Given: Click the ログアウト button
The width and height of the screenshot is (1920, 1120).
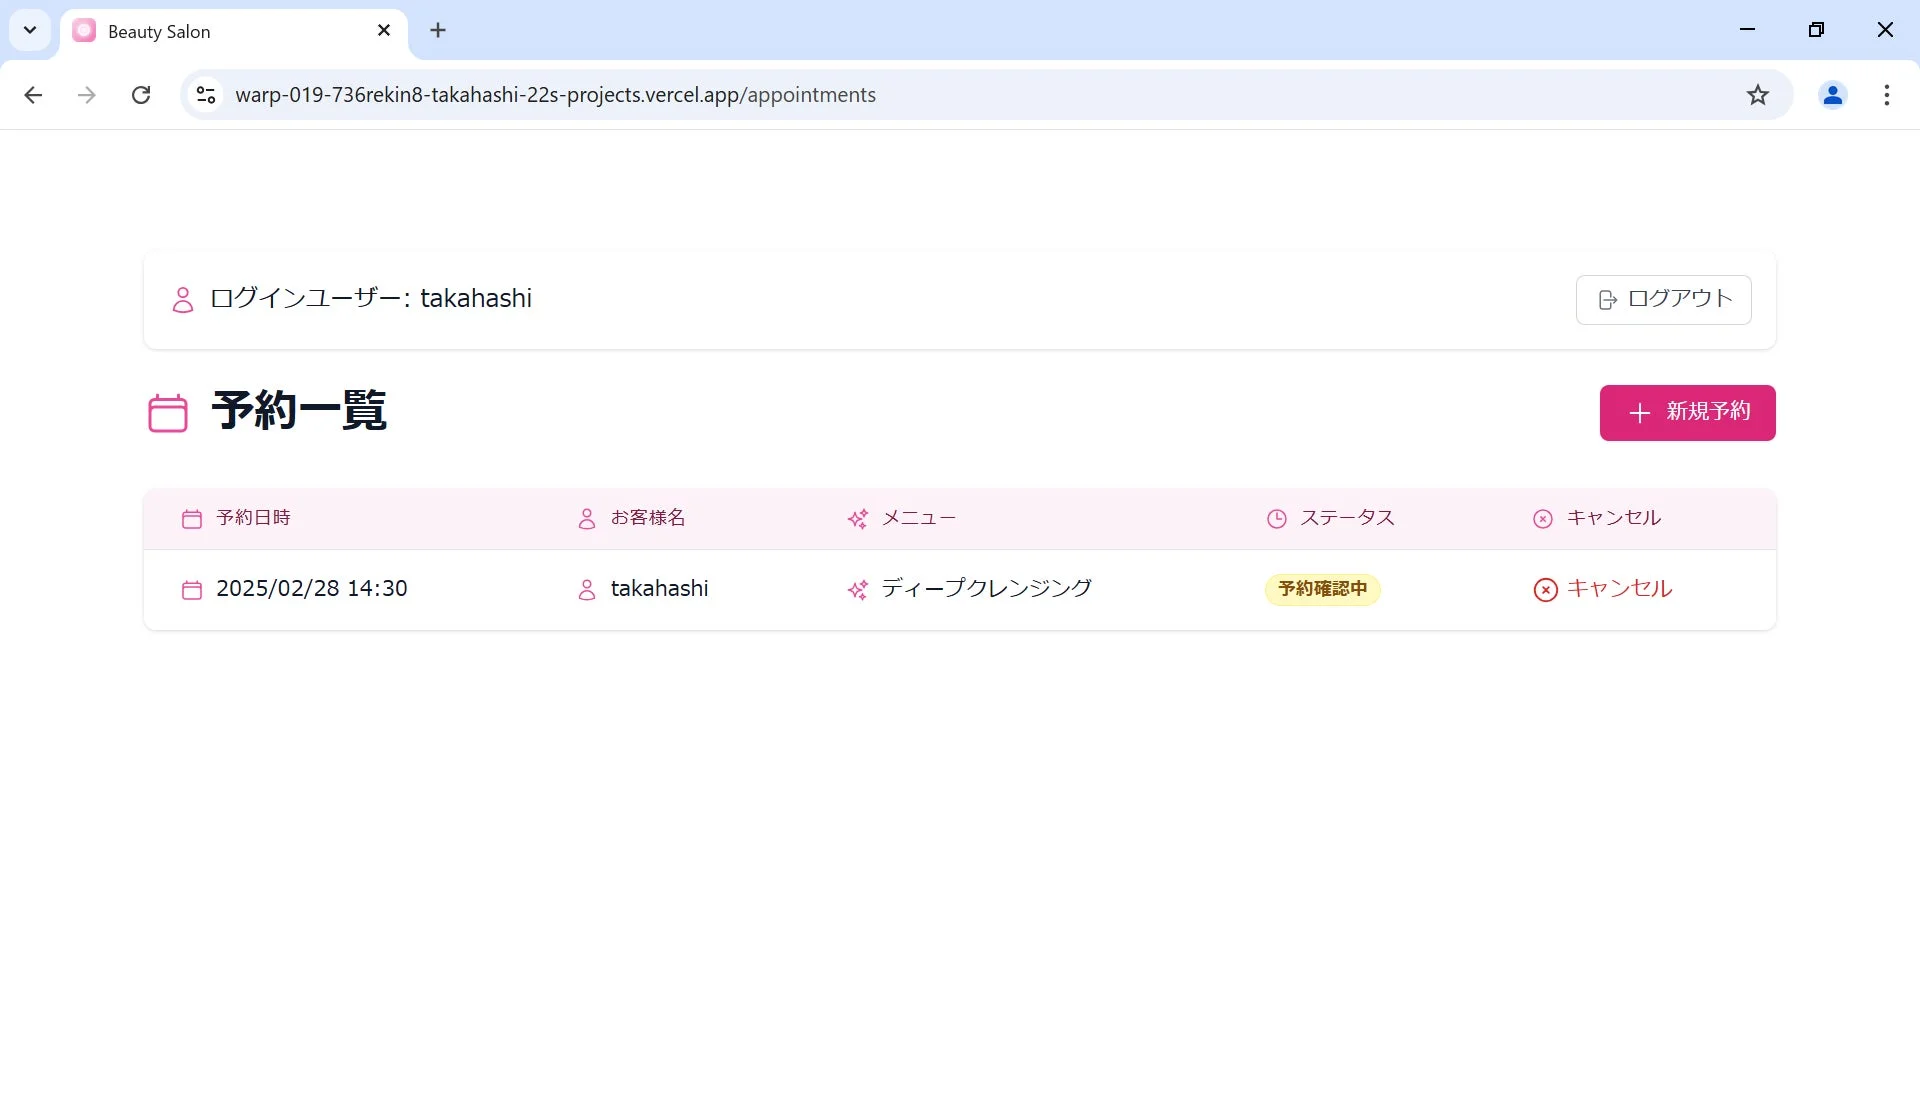Looking at the screenshot, I should click(1663, 299).
